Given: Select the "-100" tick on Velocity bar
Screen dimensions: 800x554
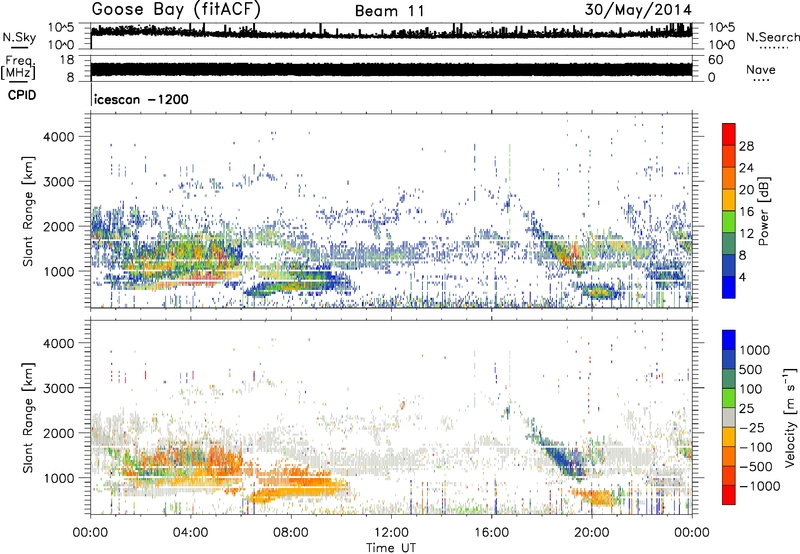Looking at the screenshot, I should click(756, 447).
